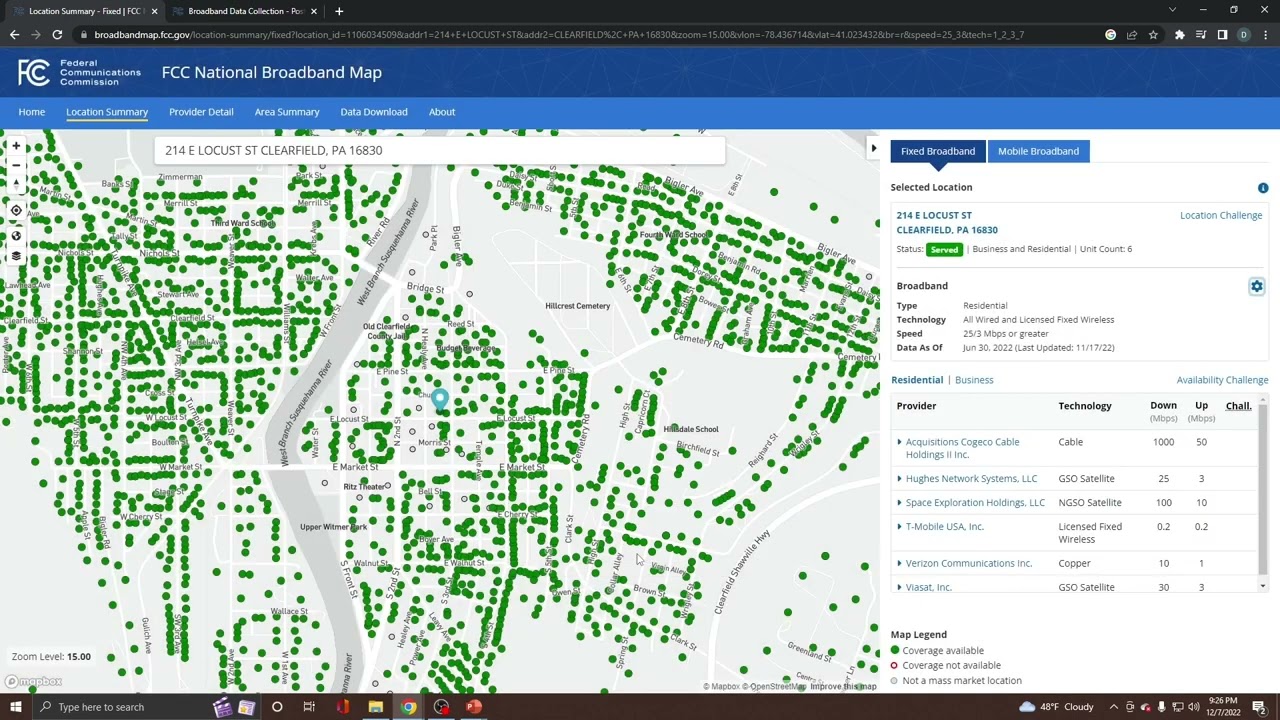This screenshot has height=720, width=1280.
Task: Expand Viasat, Inc. row
Action: point(899,588)
